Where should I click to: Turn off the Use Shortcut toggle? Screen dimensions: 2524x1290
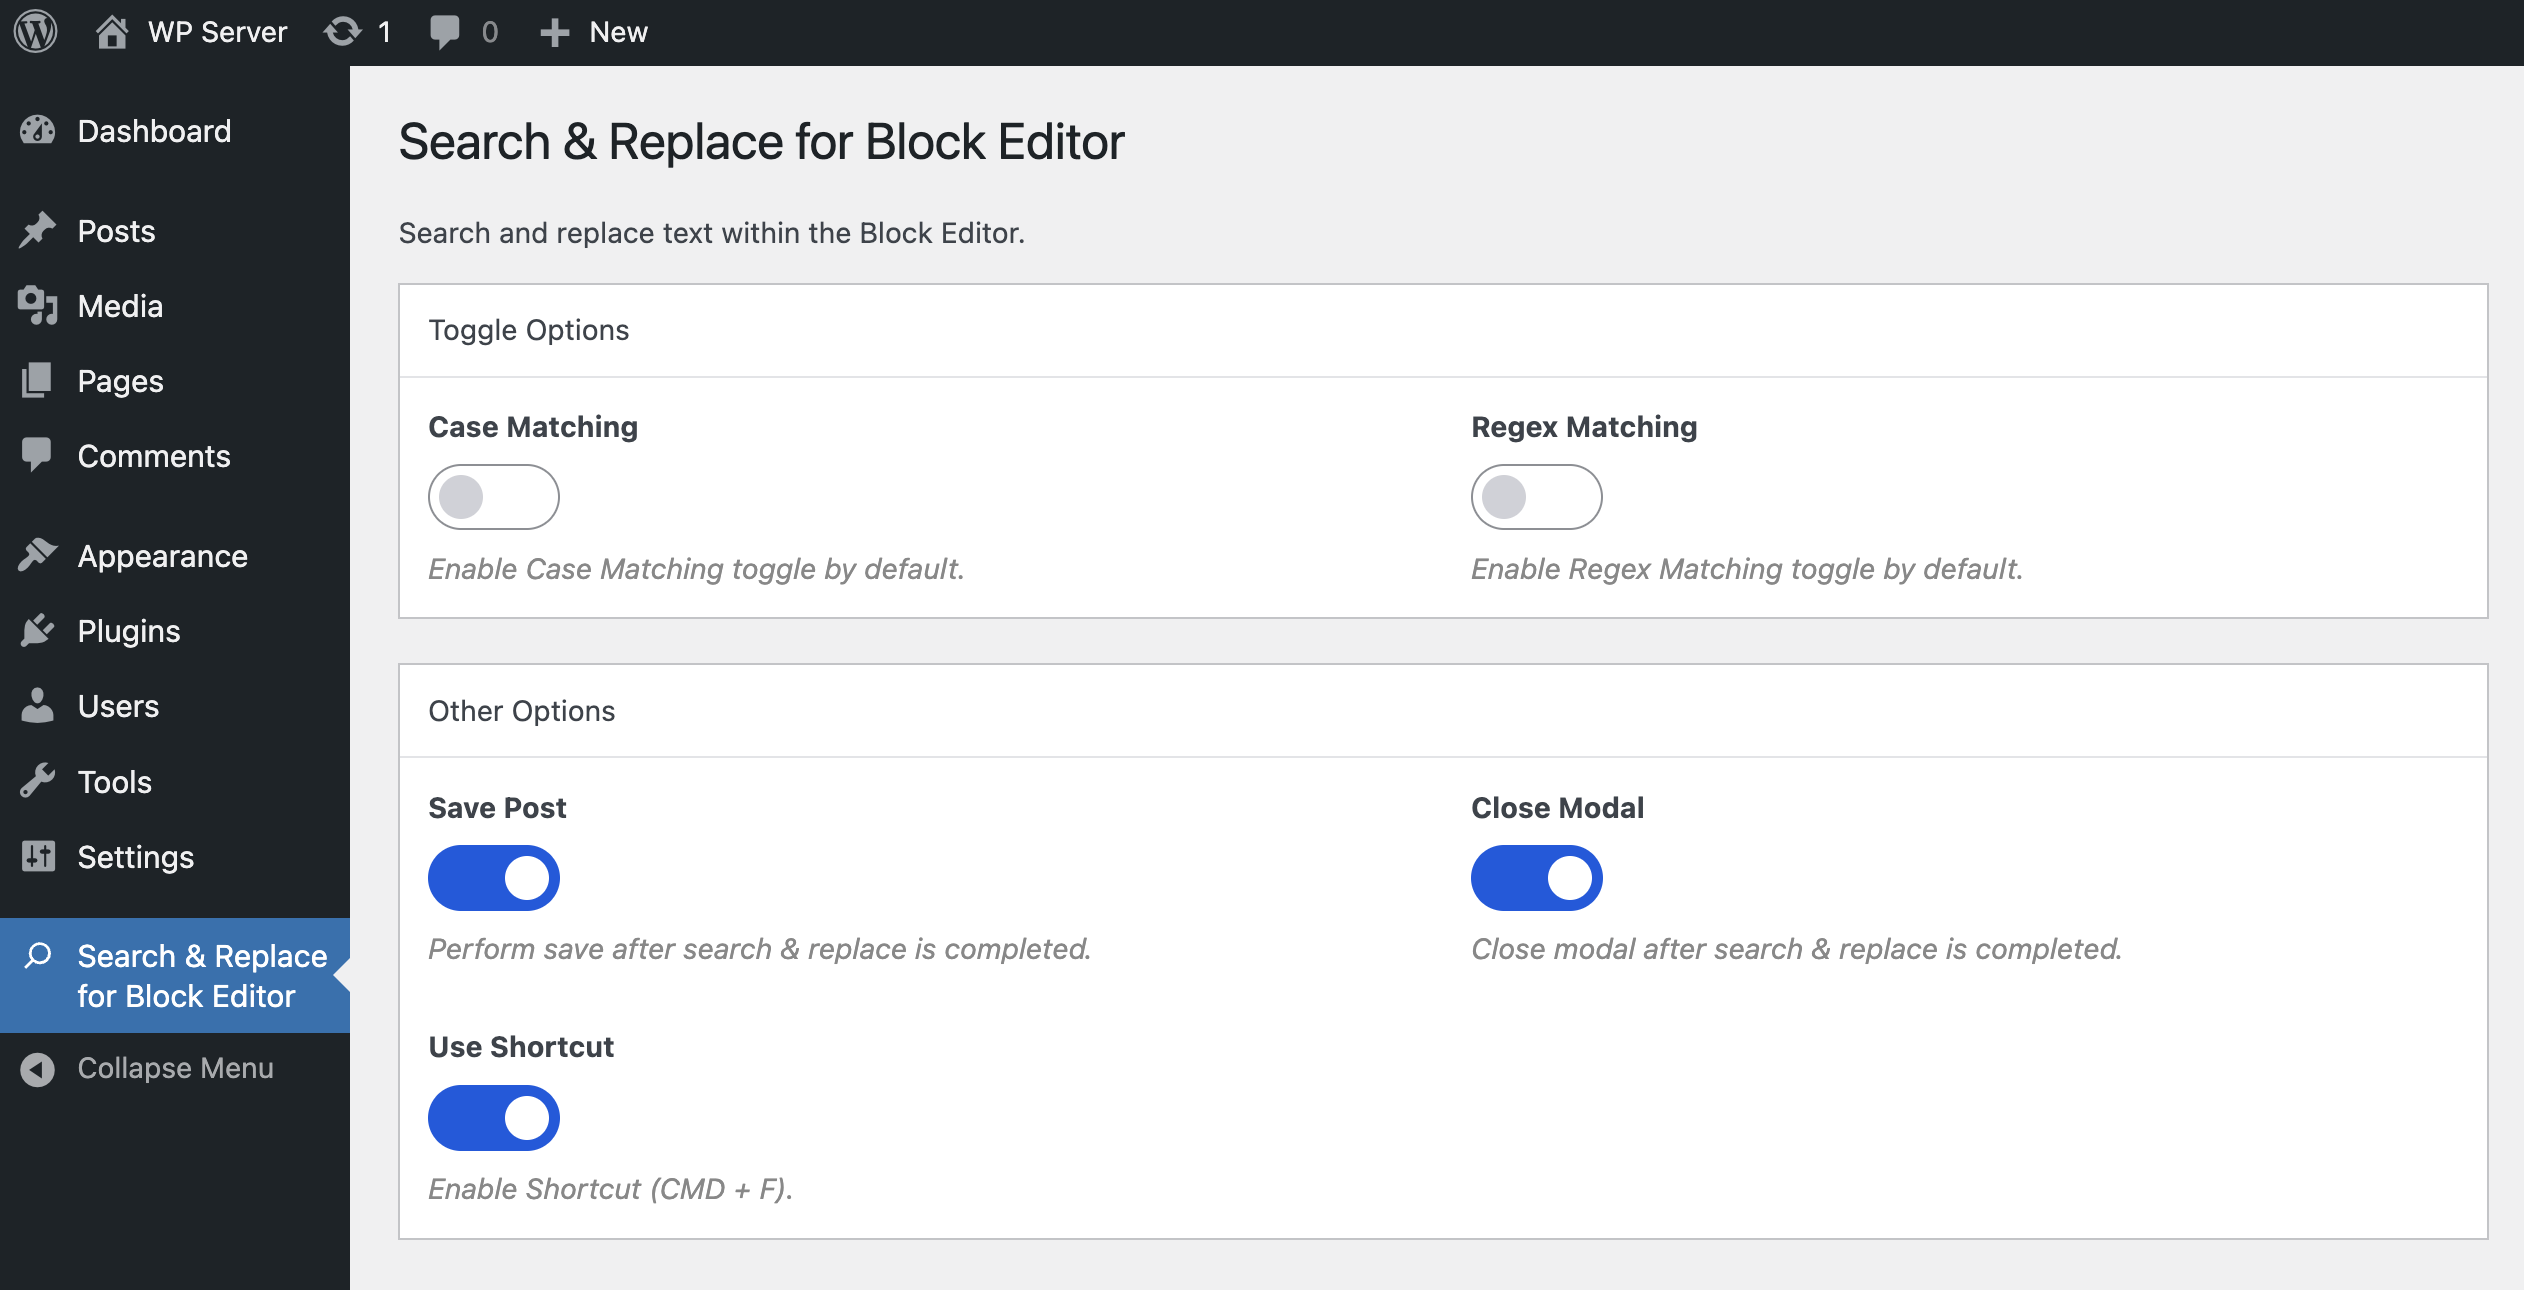coord(493,1118)
